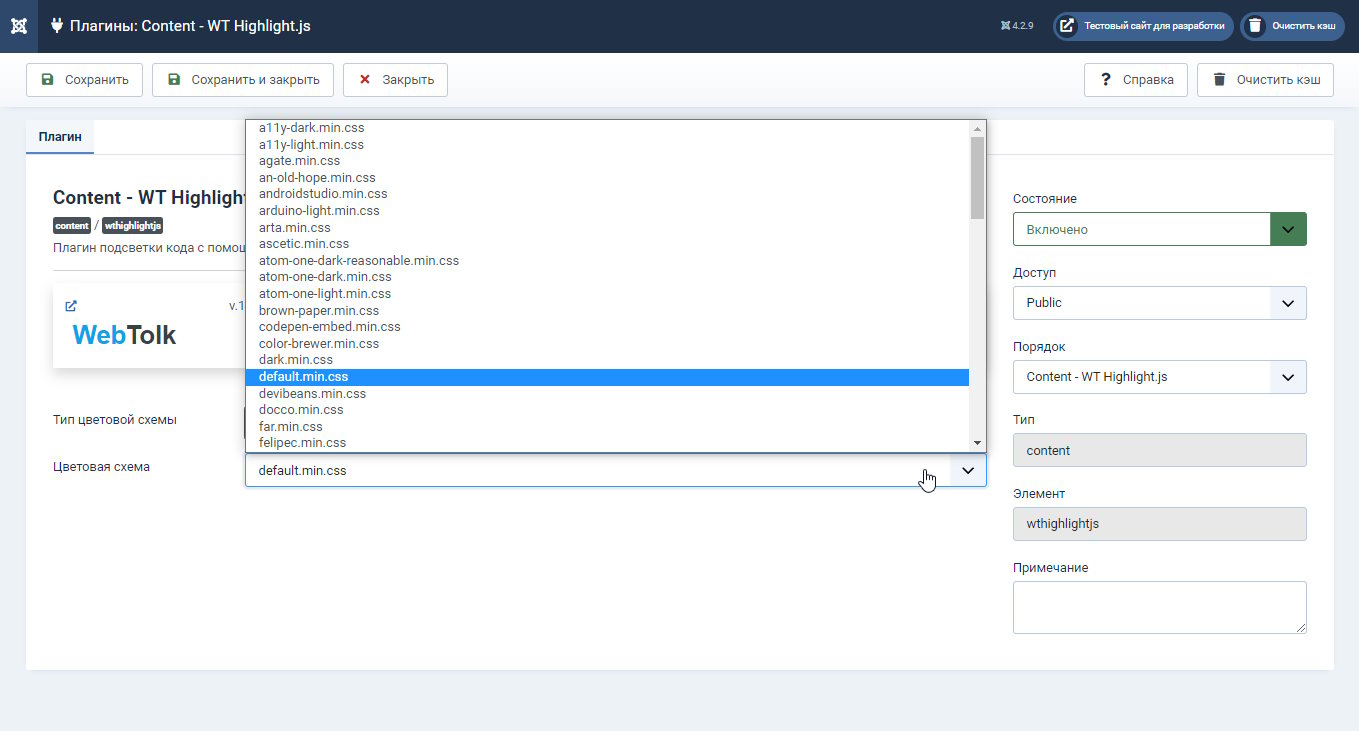Select a11y-dark.min.css from the list
The height and width of the screenshot is (731, 1359).
(607, 128)
